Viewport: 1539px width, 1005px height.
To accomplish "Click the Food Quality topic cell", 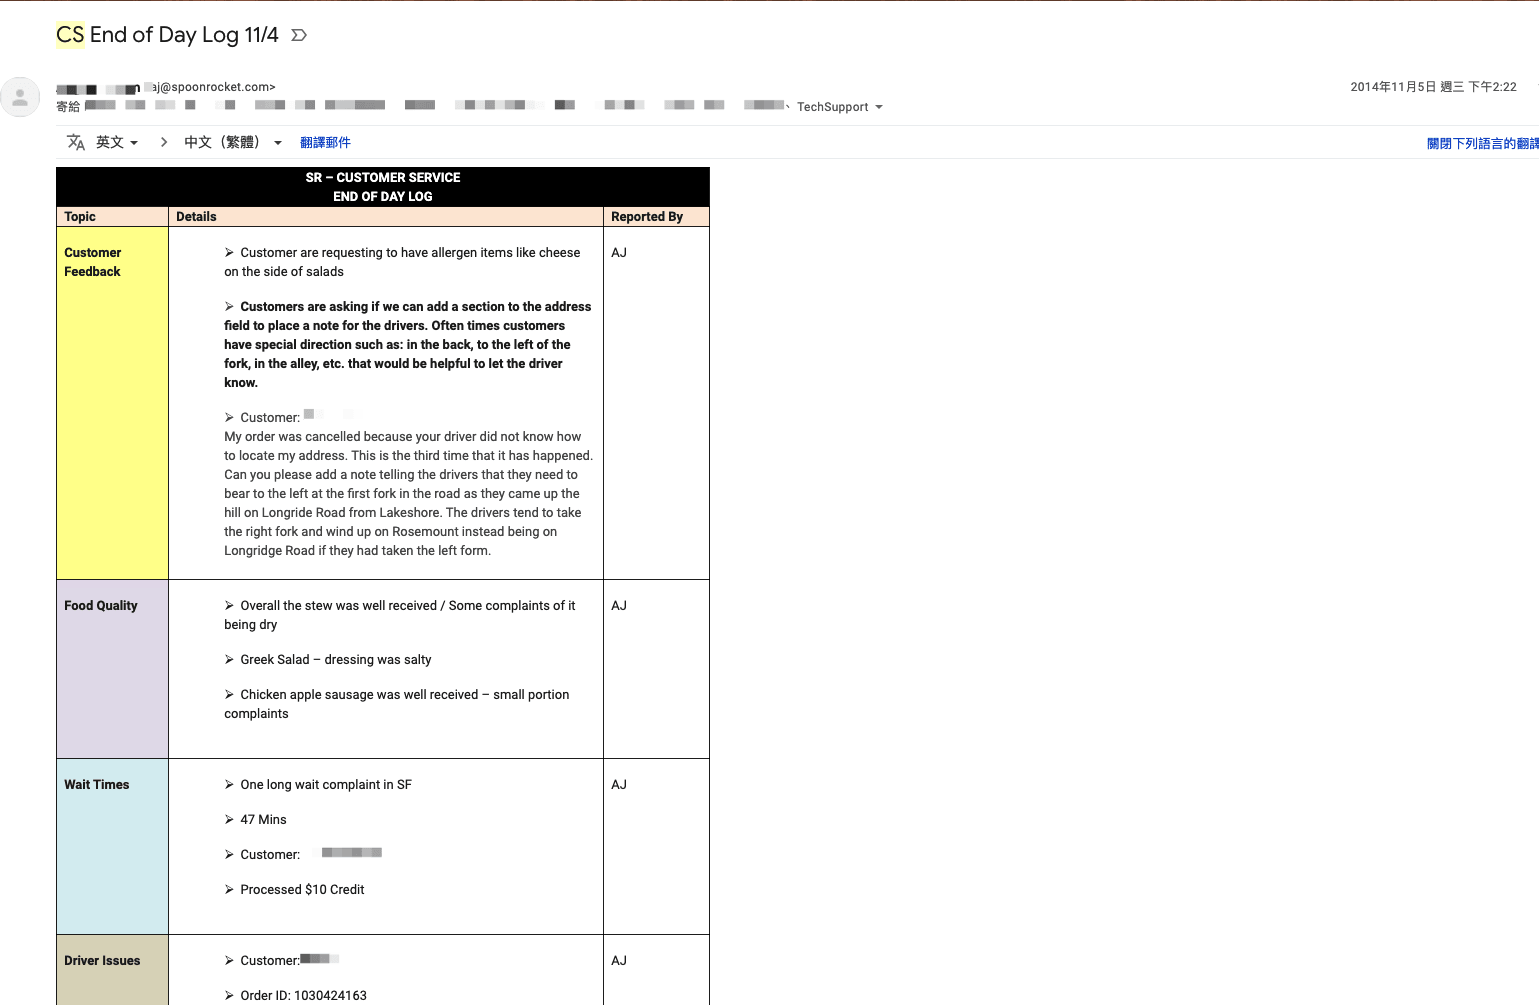I will [x=112, y=669].
